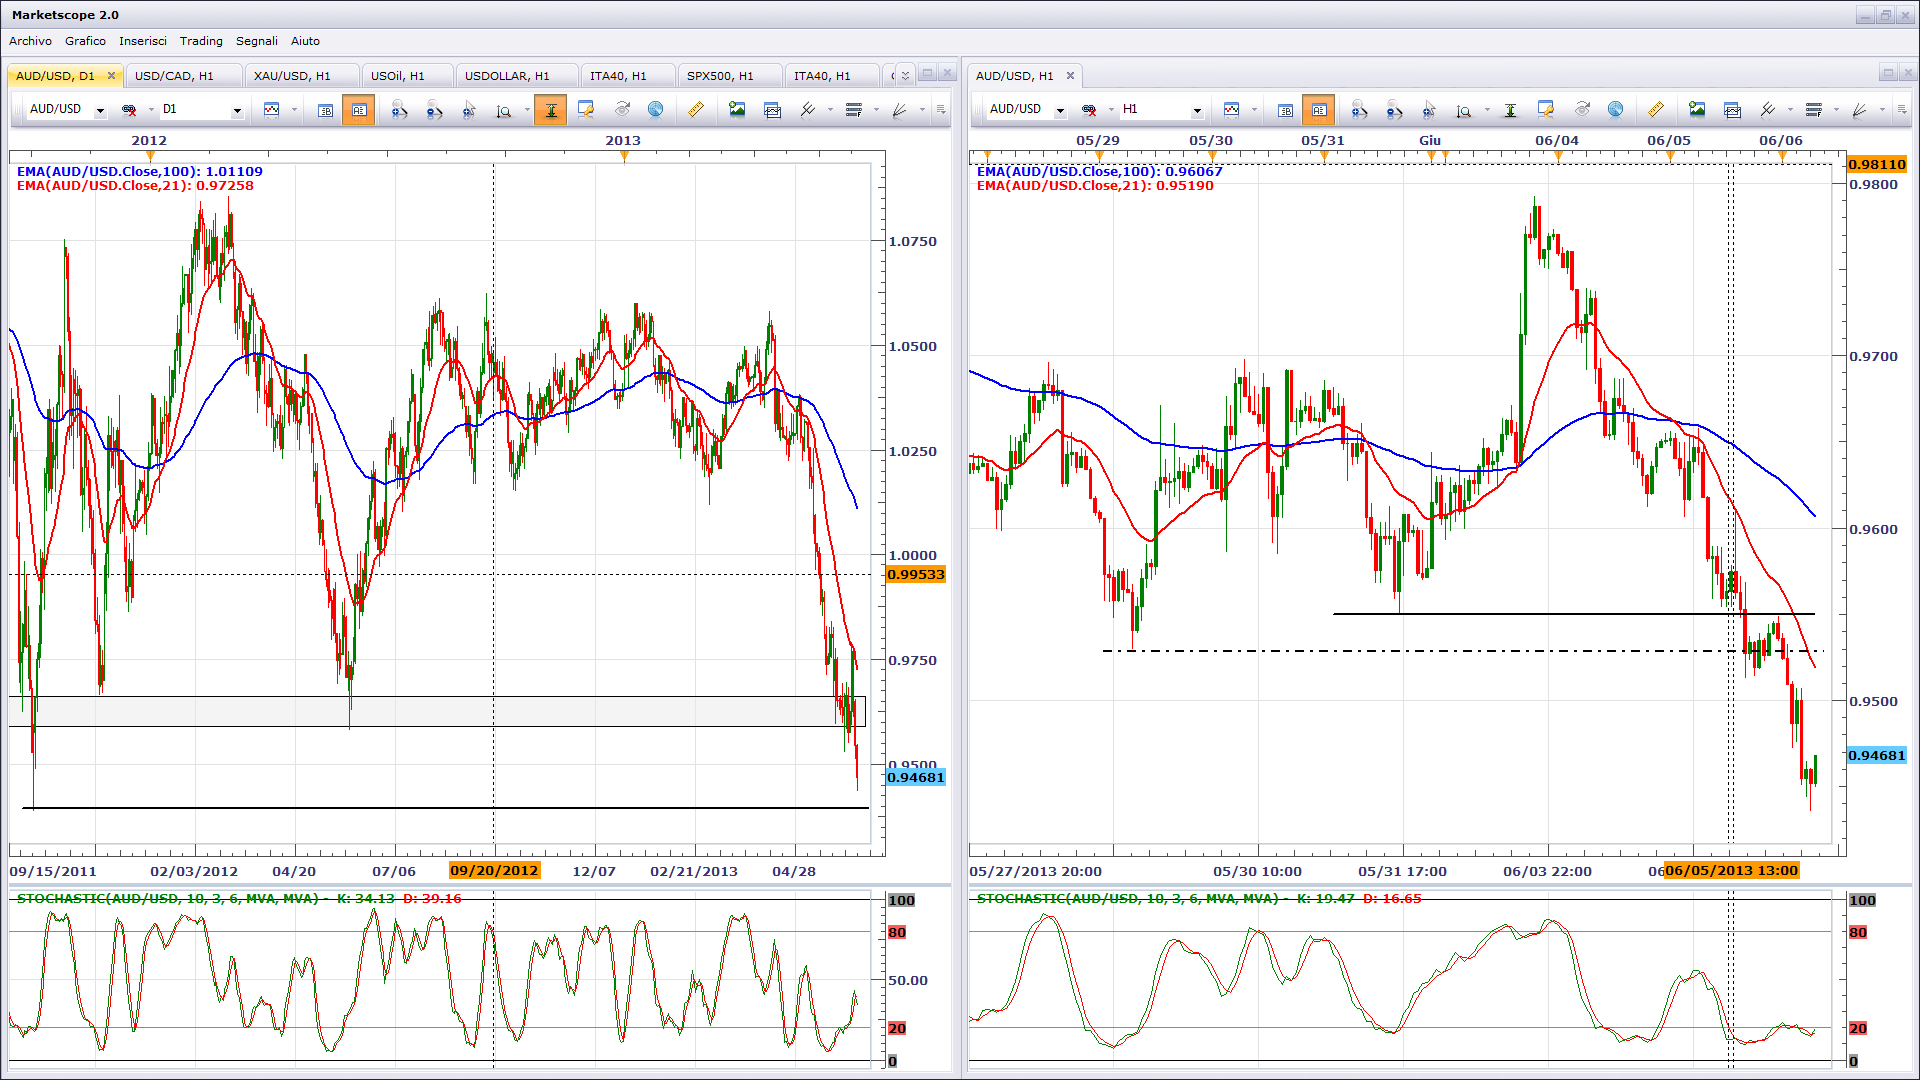Click save chart image icon in left toolbar
This screenshot has height=1080, width=1920.
[737, 110]
